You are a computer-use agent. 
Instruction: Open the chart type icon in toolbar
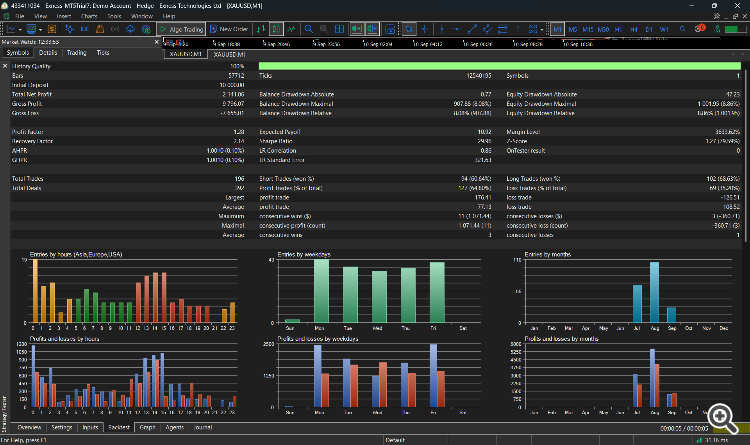tap(11, 29)
